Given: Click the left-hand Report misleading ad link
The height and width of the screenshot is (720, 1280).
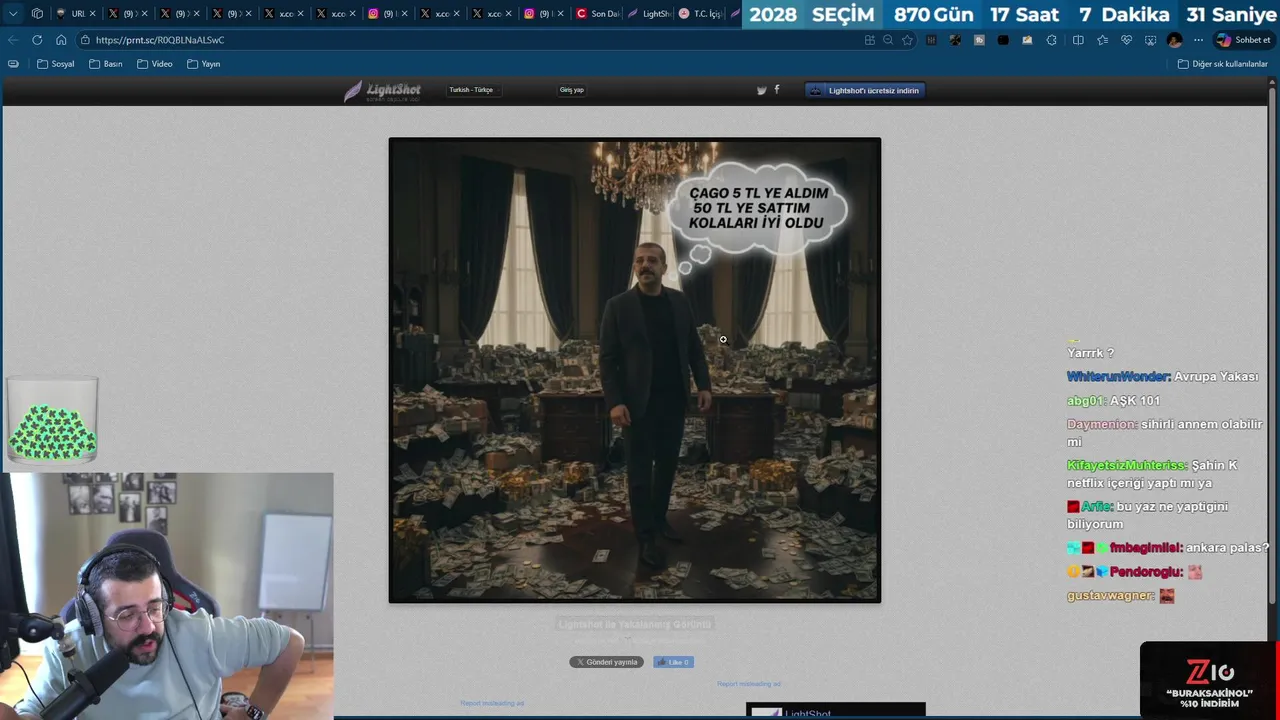Looking at the screenshot, I should tap(492, 703).
